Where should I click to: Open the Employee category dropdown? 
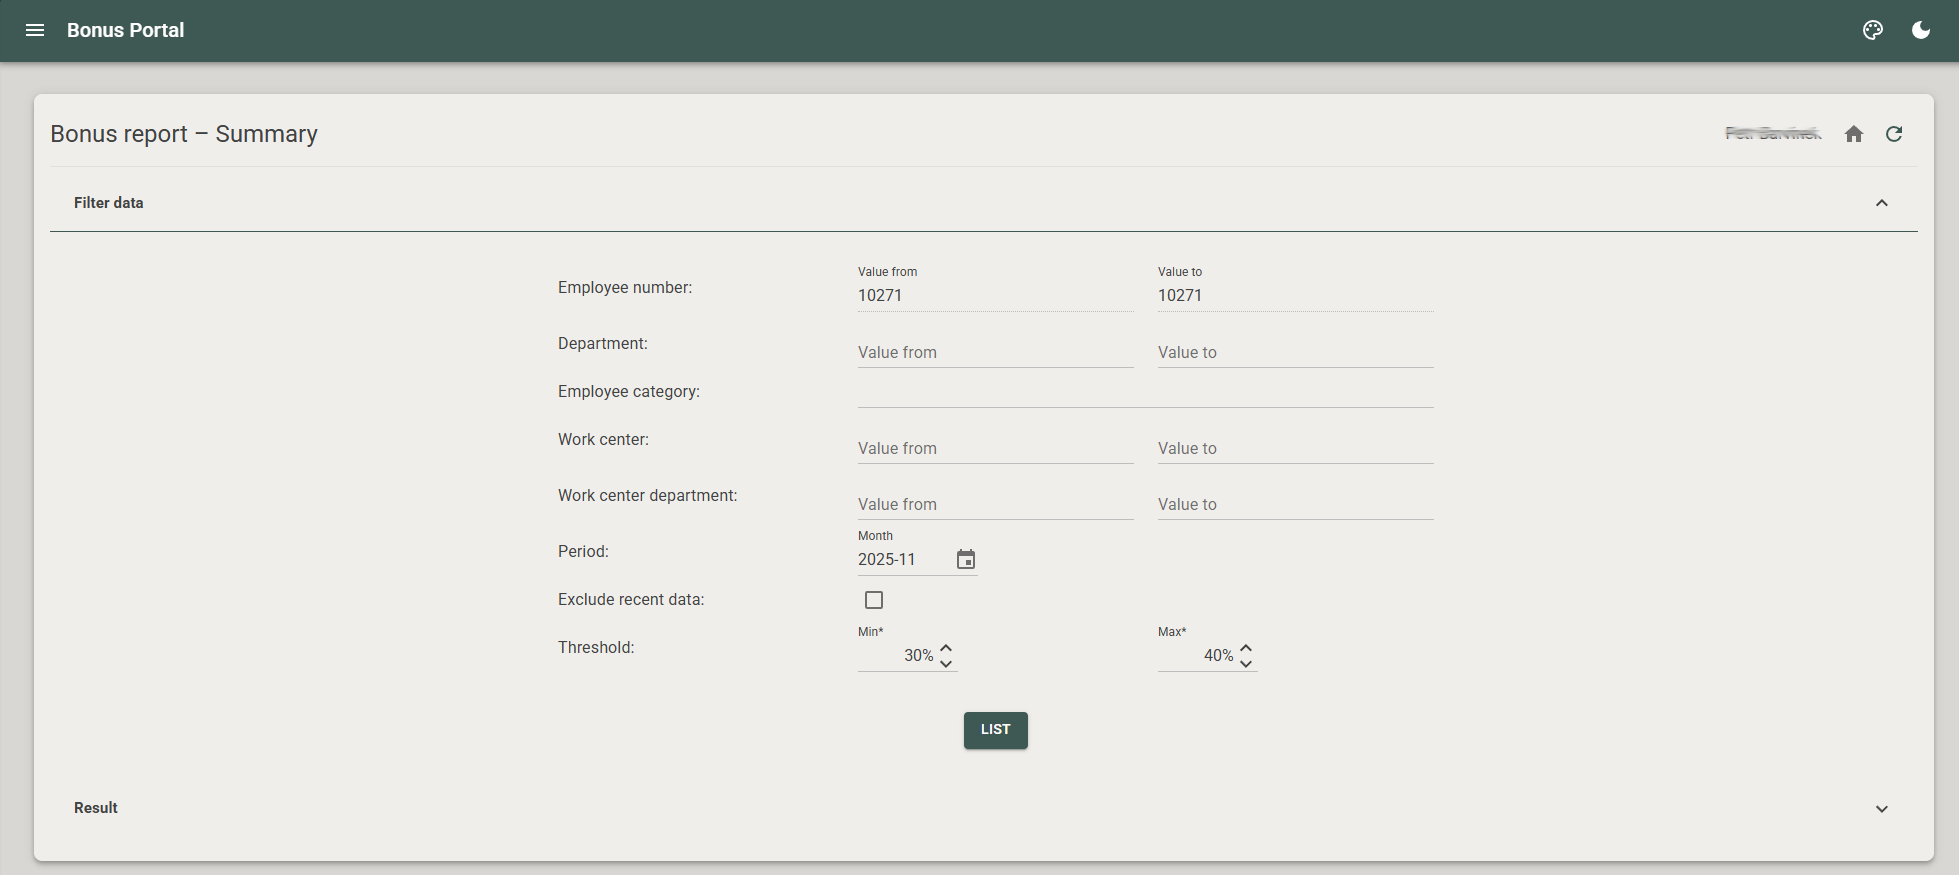pos(1145,392)
